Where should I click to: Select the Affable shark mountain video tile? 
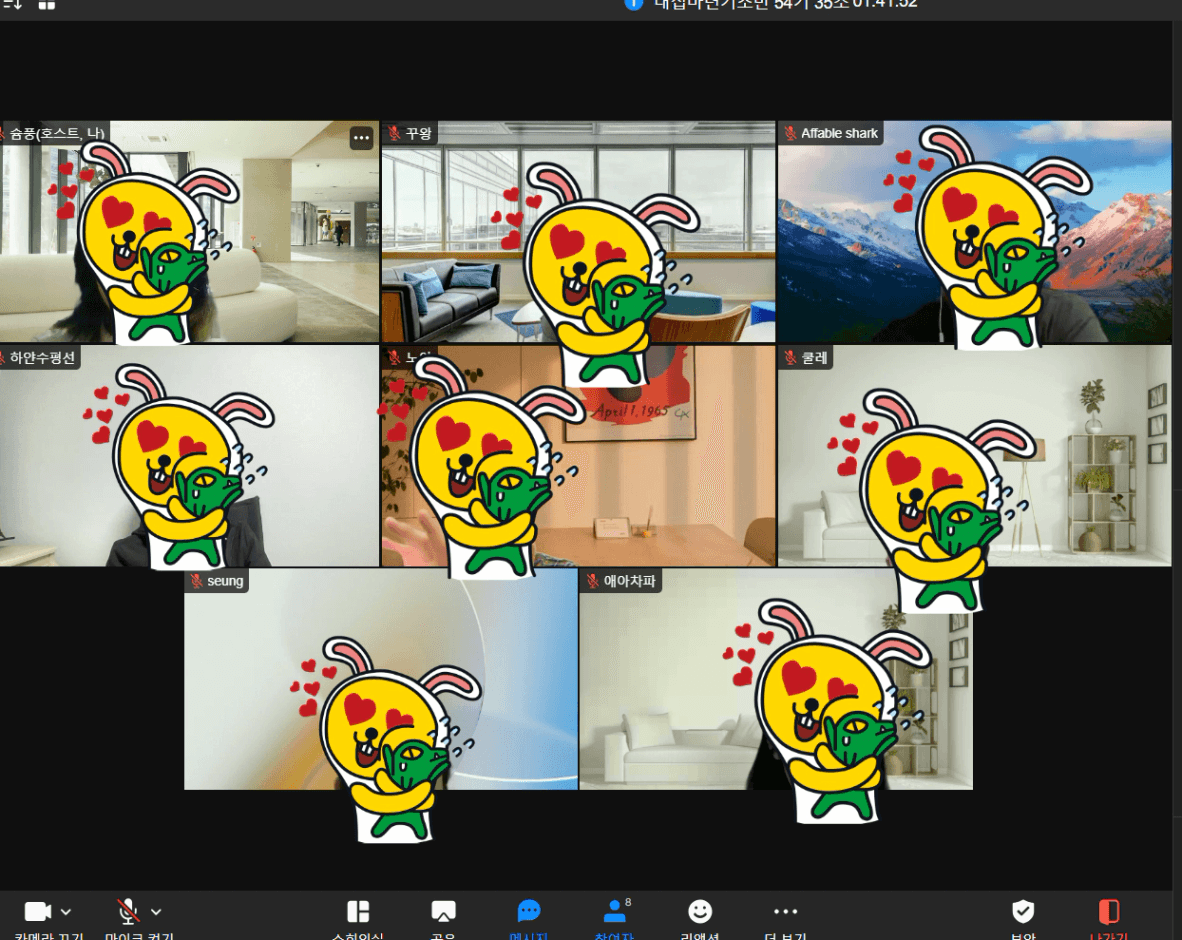974,231
